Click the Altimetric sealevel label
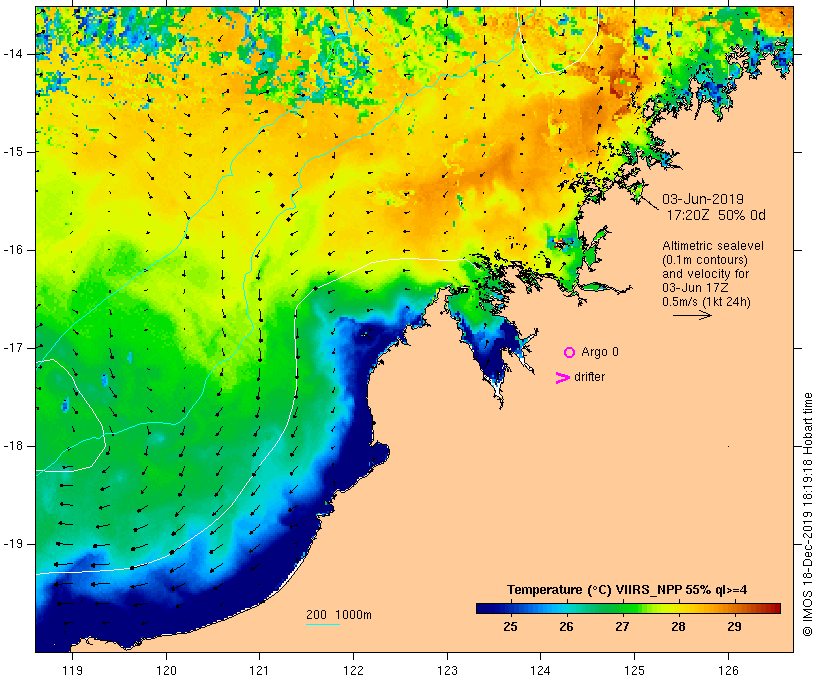 [713, 246]
